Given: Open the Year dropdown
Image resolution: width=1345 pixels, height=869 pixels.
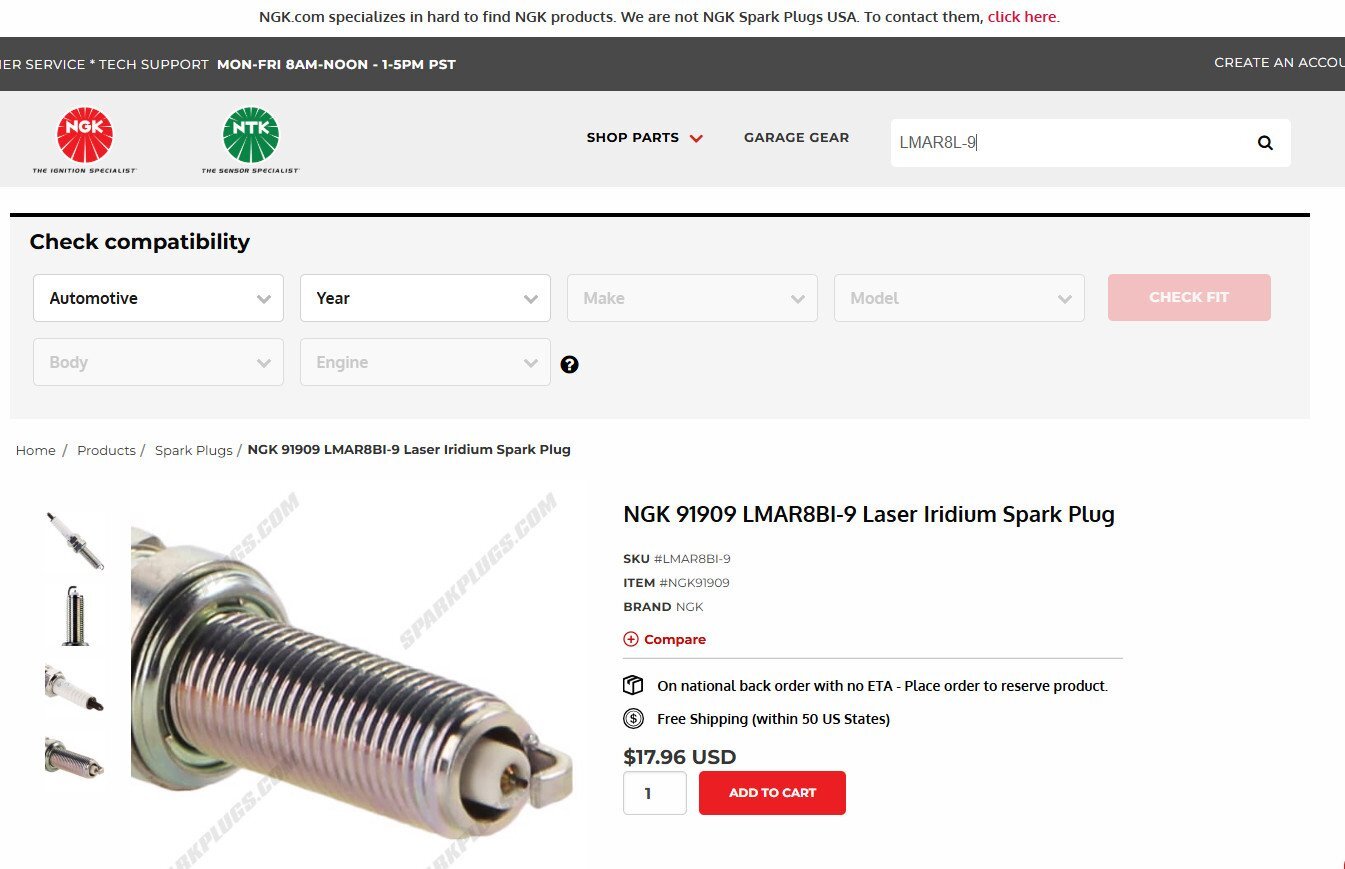Looking at the screenshot, I should coord(425,298).
